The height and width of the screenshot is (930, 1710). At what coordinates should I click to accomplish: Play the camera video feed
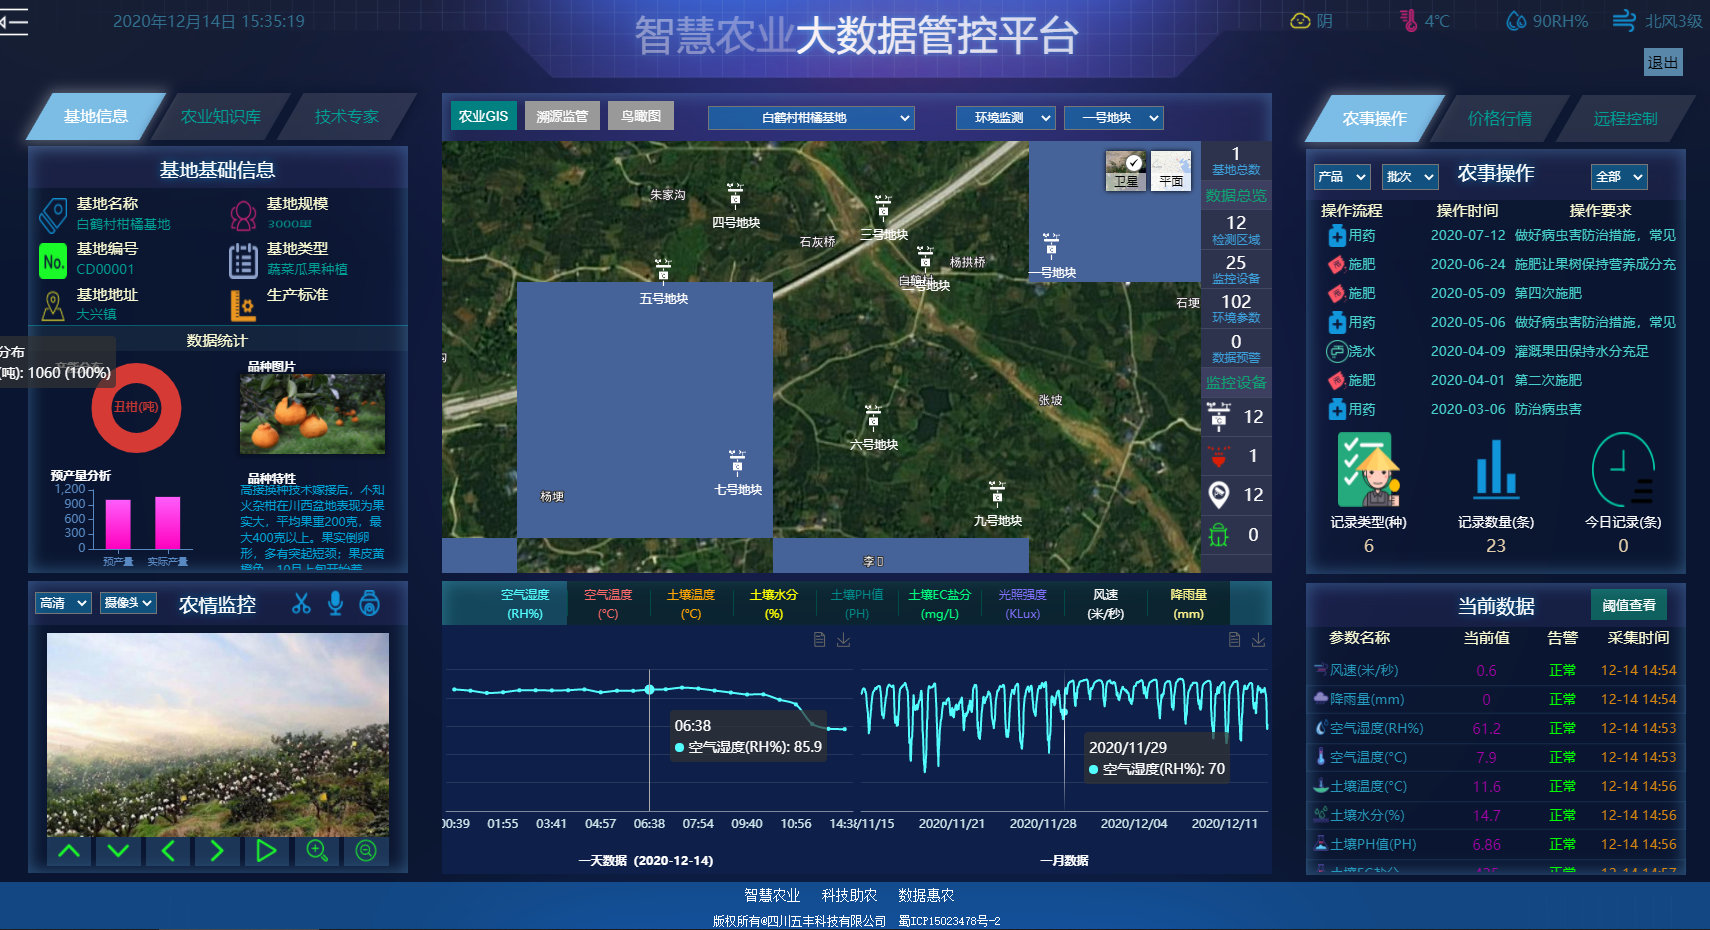point(266,851)
